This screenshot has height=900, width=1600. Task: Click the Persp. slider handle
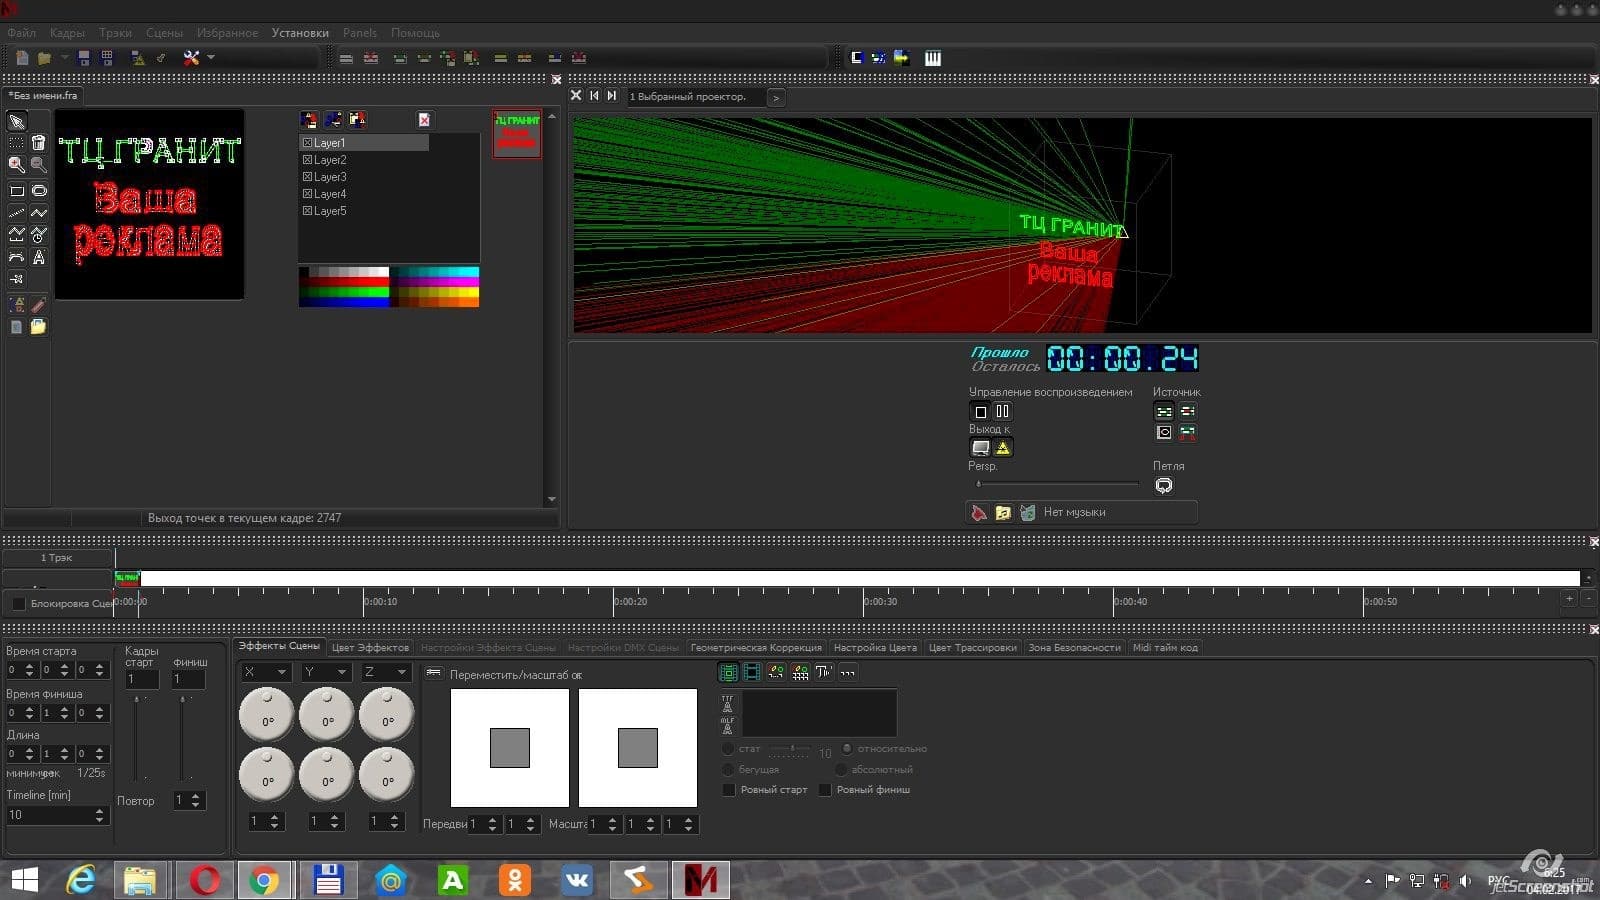(x=979, y=484)
